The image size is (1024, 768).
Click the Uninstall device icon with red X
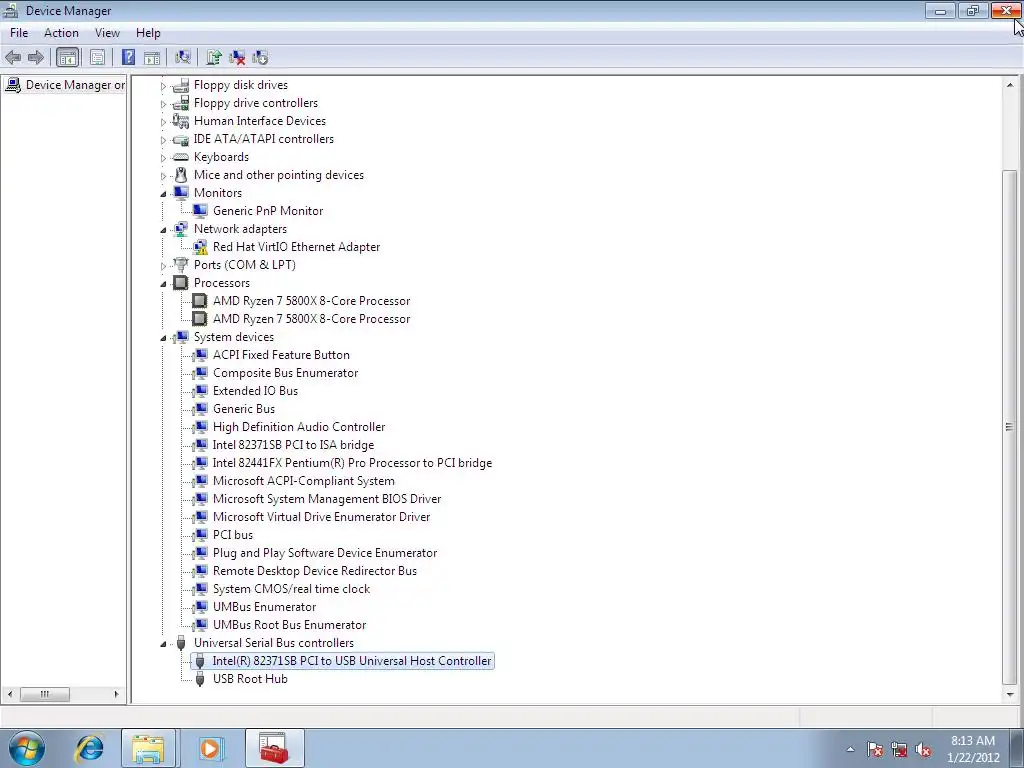click(x=237, y=57)
